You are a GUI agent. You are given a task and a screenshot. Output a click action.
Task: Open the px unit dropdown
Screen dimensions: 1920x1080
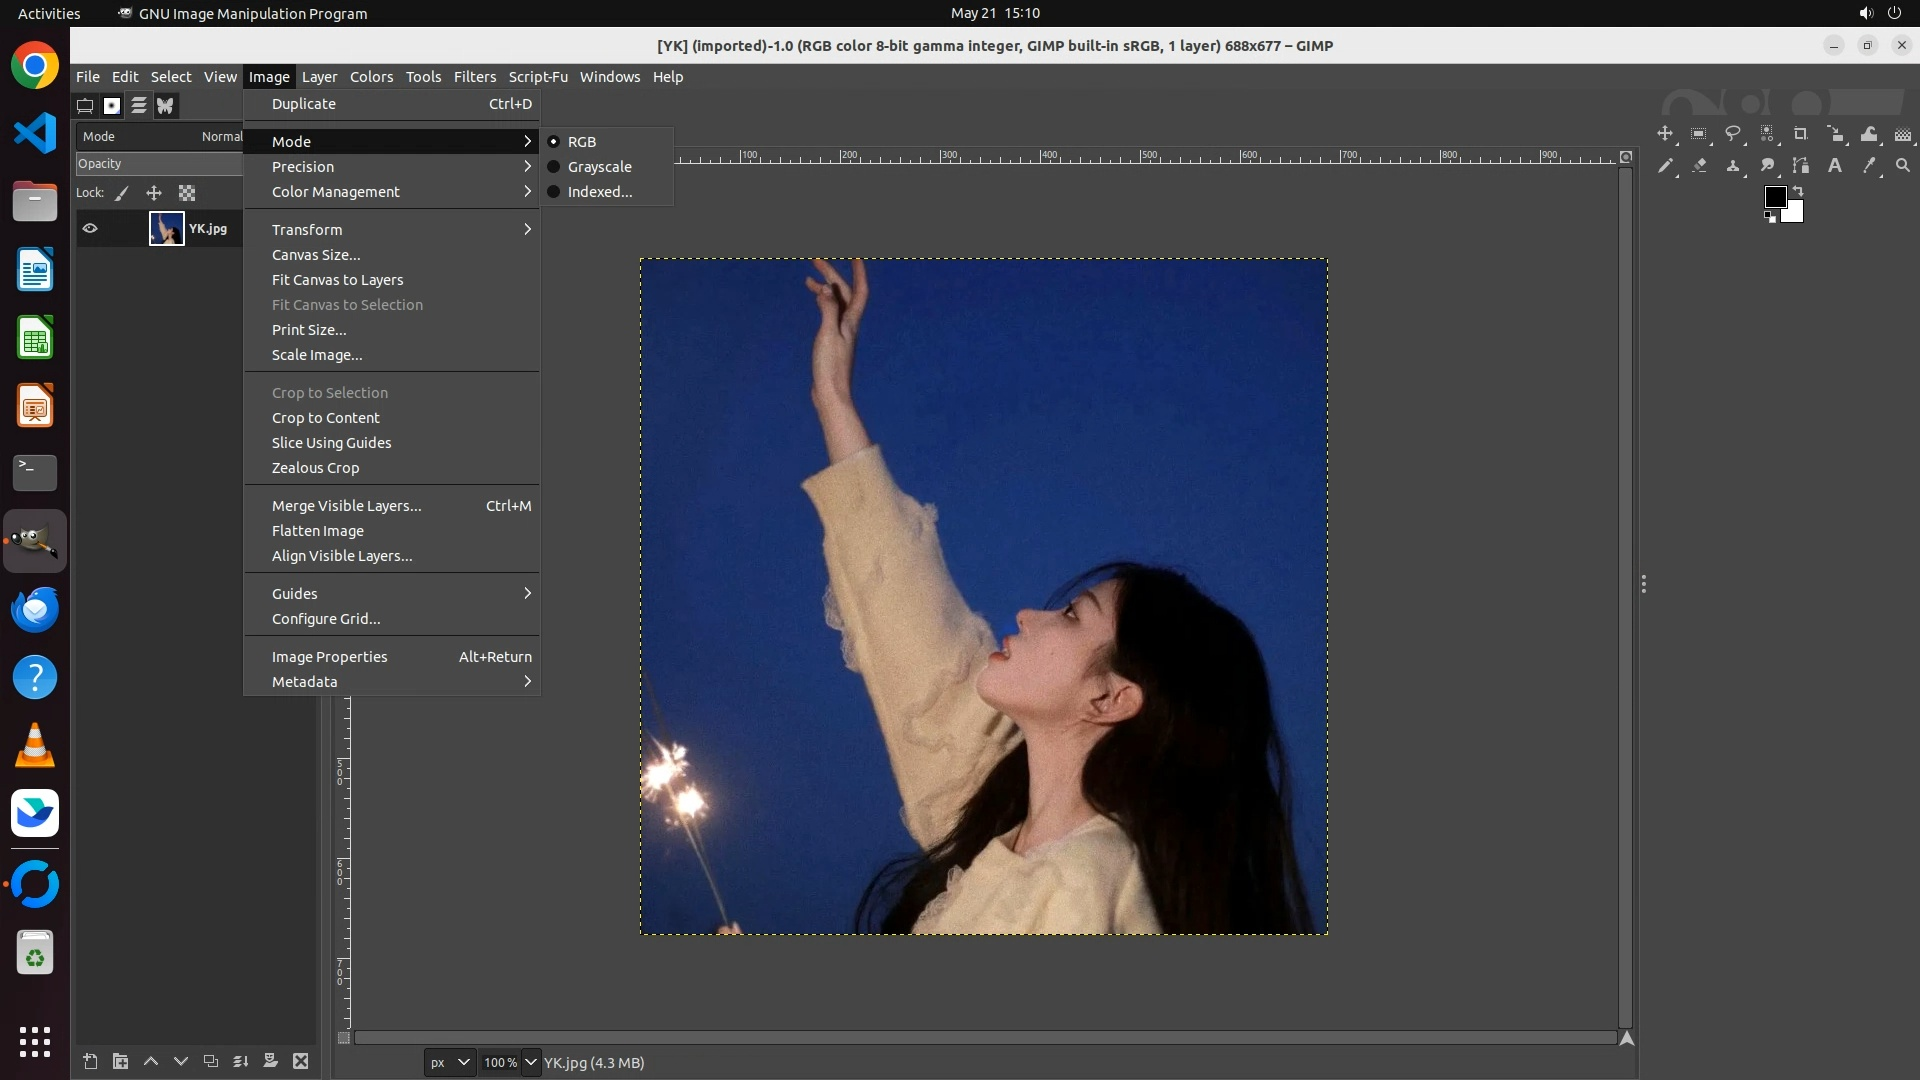pos(449,1063)
